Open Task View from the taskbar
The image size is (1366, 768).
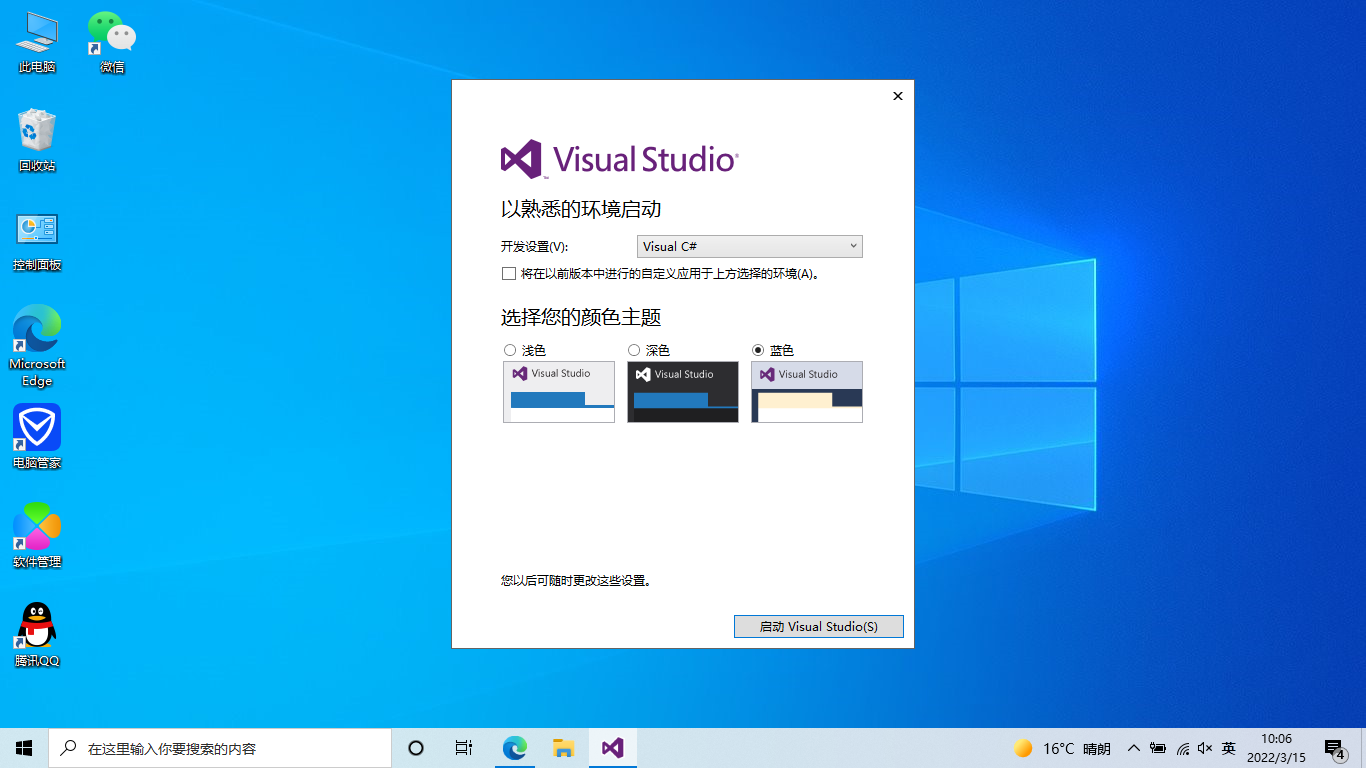[464, 748]
